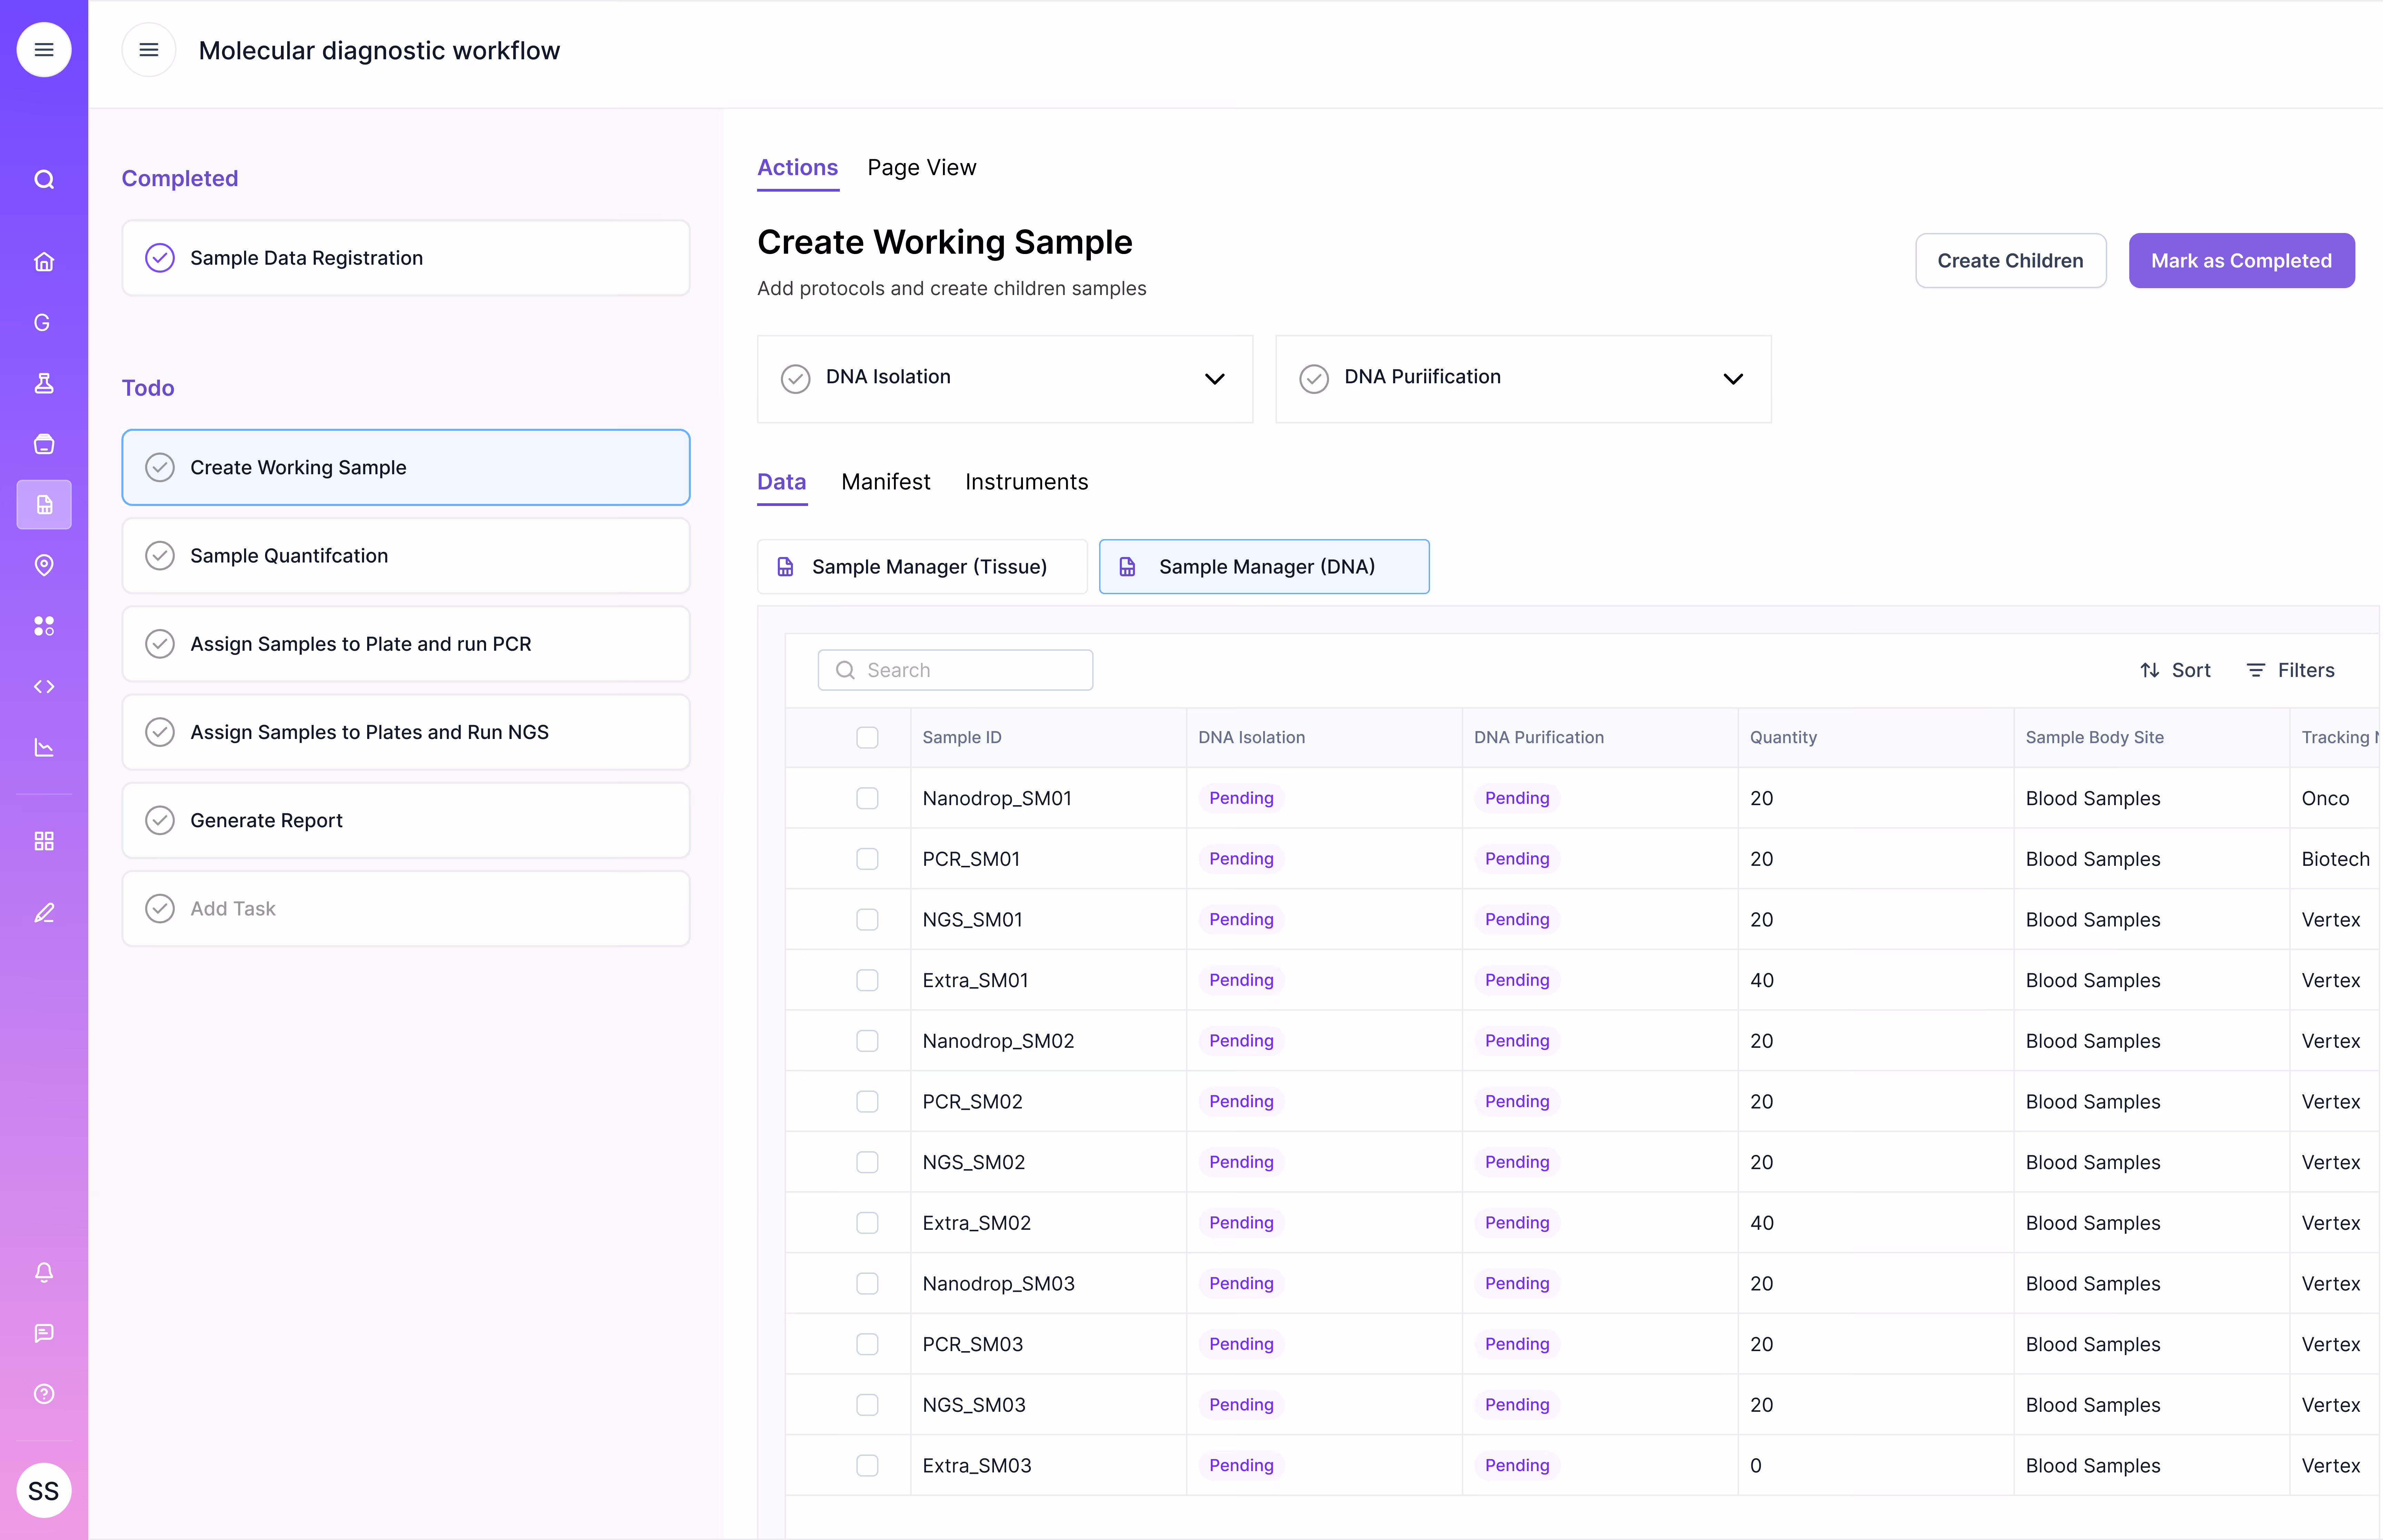
Task: Open the chat messages icon in sidebar
Action: [44, 1333]
